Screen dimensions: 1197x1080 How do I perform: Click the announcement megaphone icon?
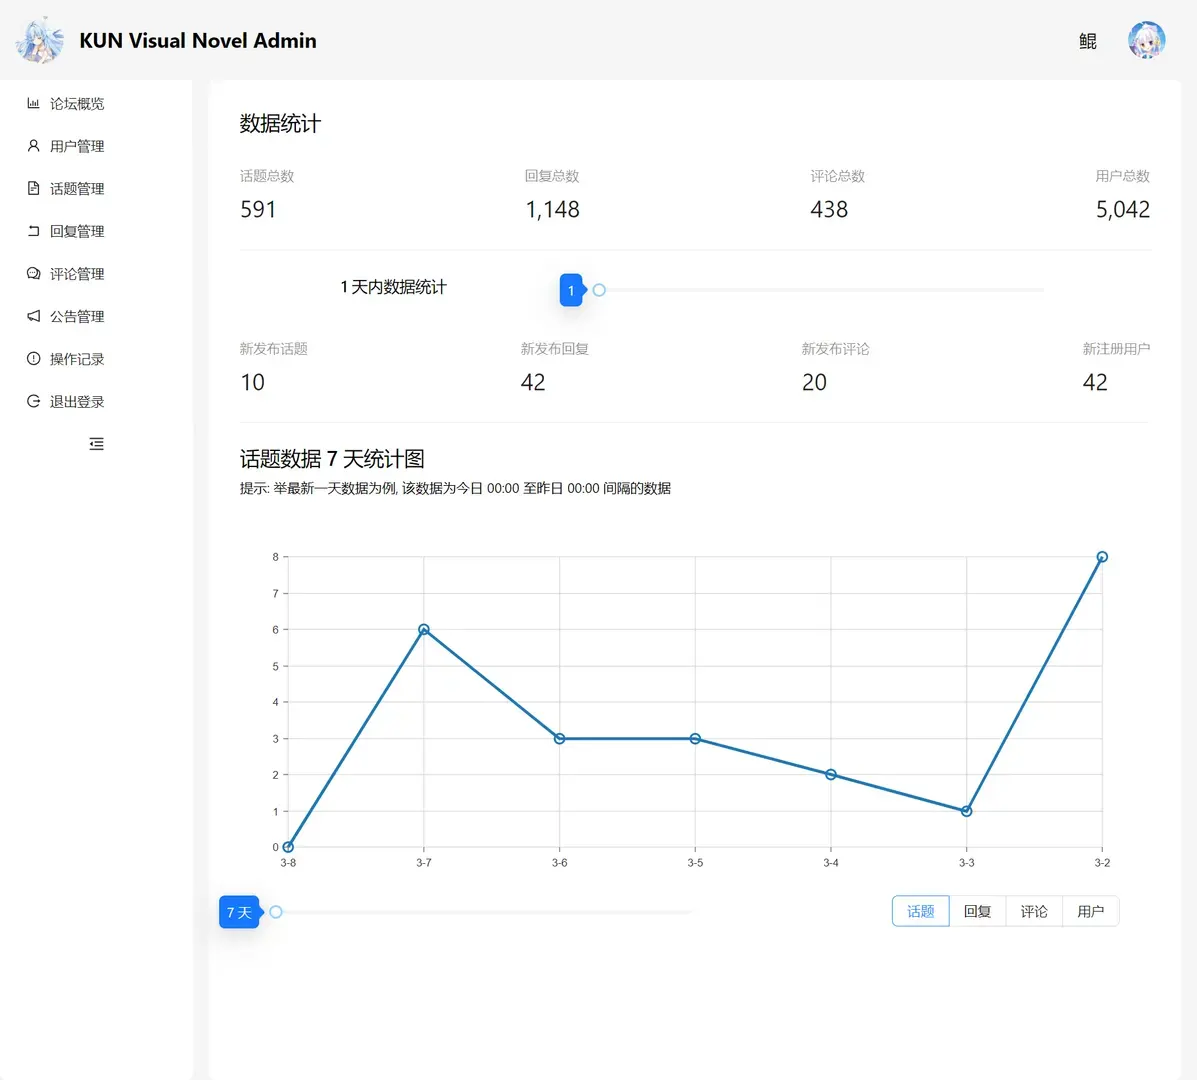click(x=33, y=316)
